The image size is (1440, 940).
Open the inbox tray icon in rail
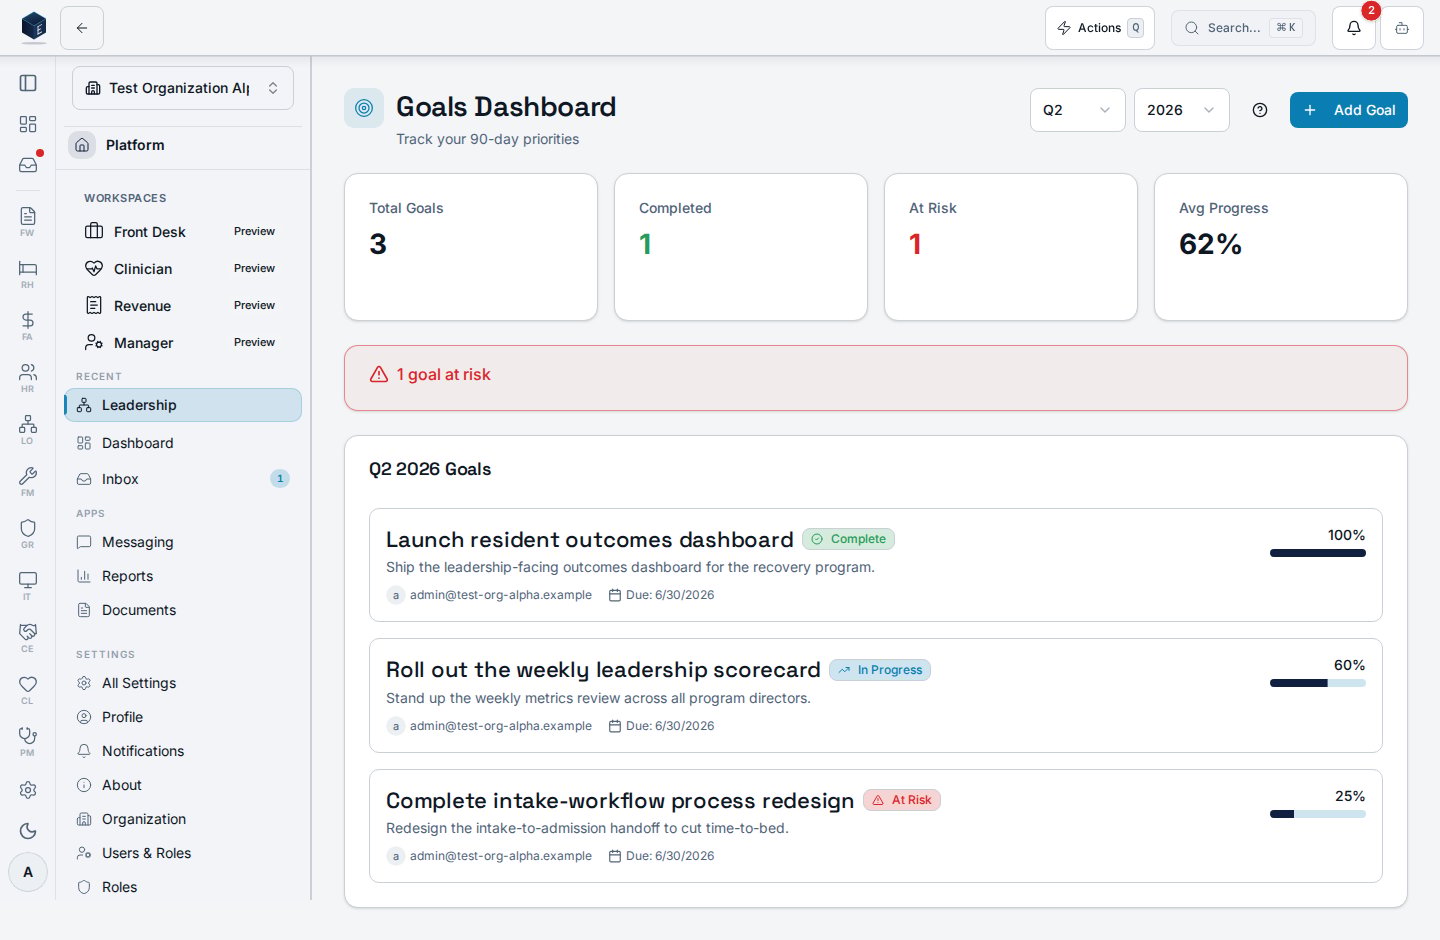pos(28,164)
